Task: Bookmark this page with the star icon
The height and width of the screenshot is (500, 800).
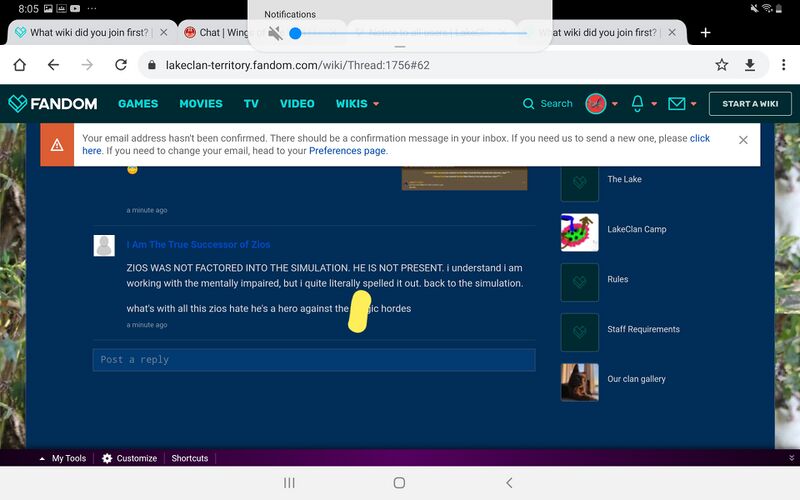Action: (721, 65)
